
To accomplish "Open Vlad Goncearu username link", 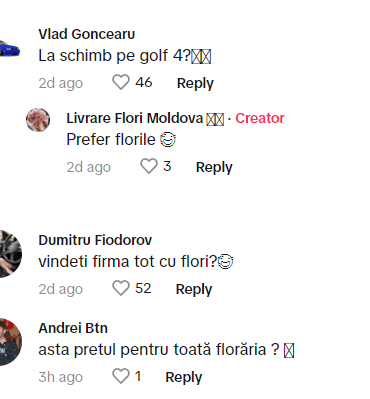I will click(87, 34).
